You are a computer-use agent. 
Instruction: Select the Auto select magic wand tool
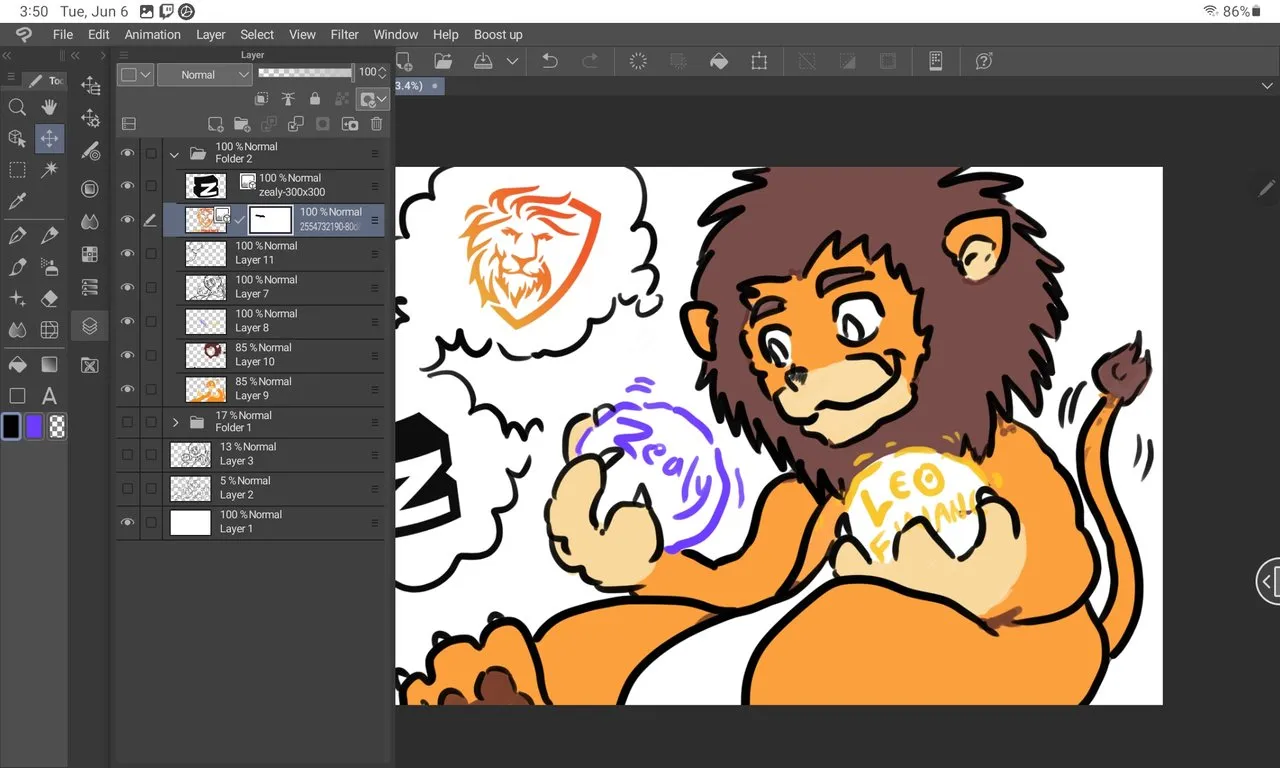tap(49, 170)
